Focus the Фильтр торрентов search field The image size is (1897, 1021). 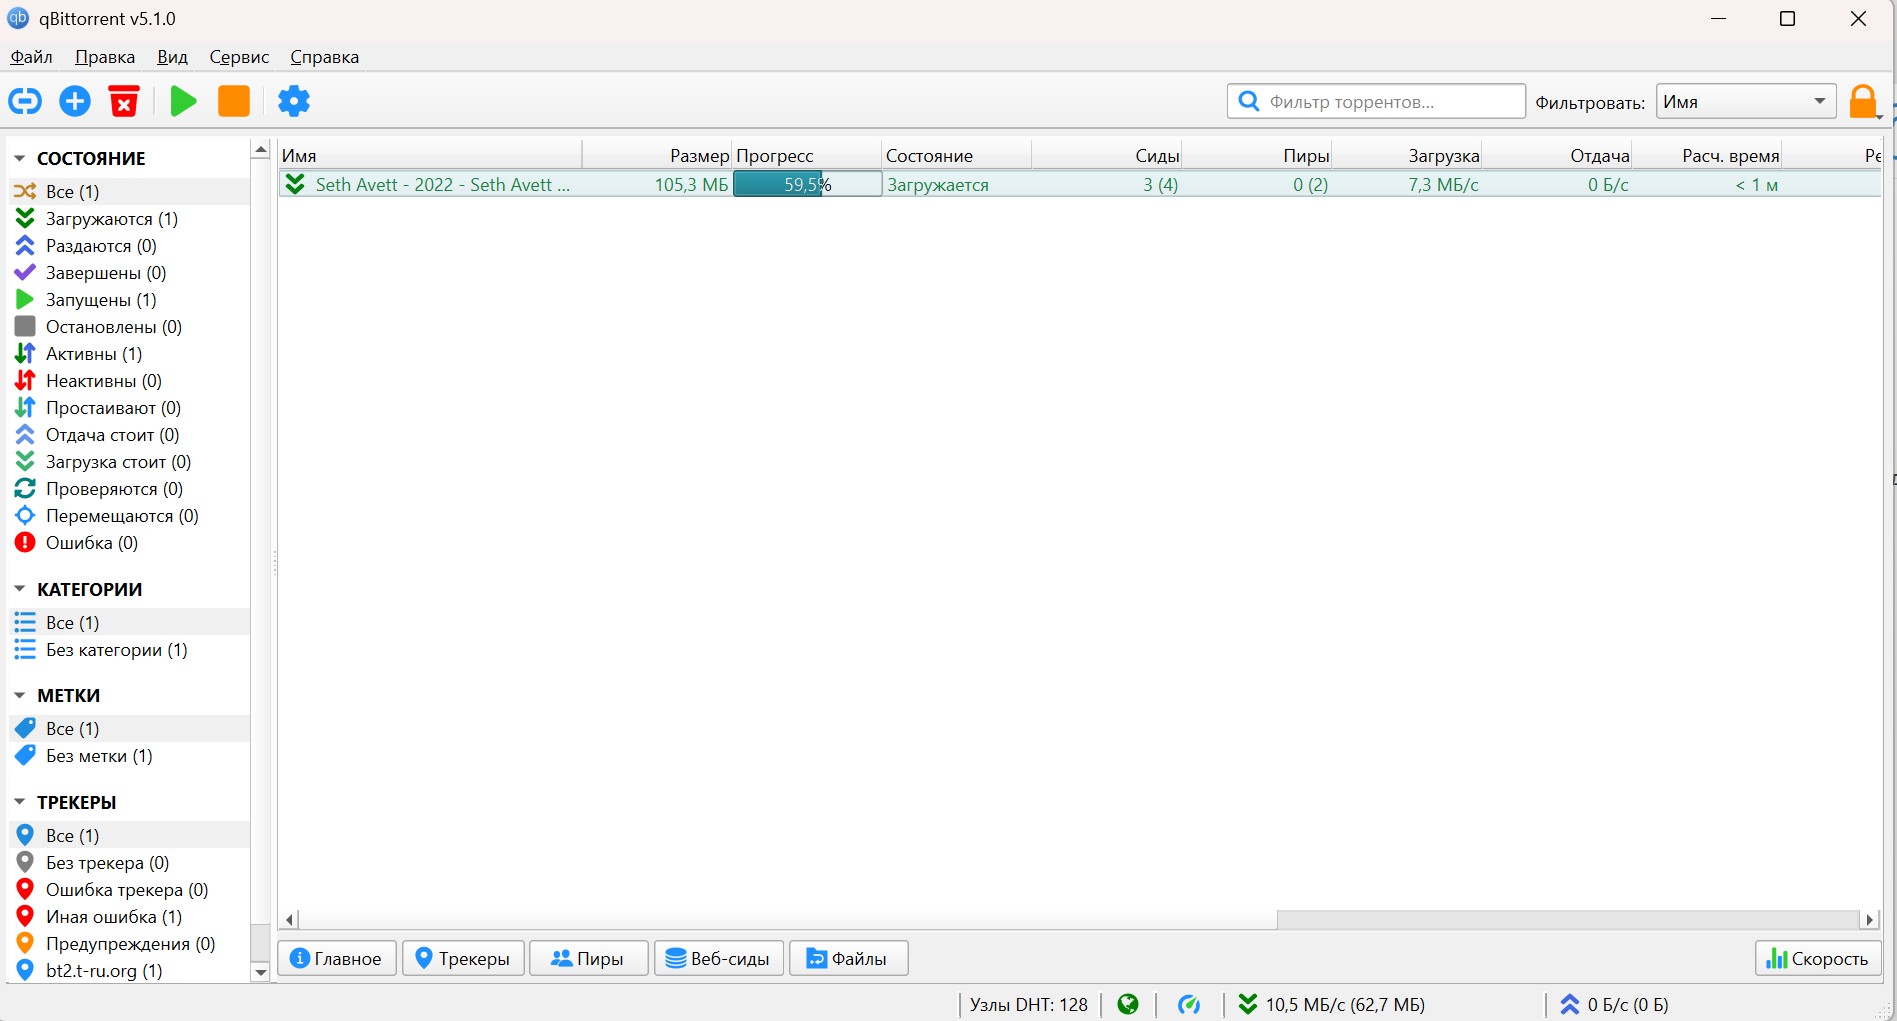1376,101
